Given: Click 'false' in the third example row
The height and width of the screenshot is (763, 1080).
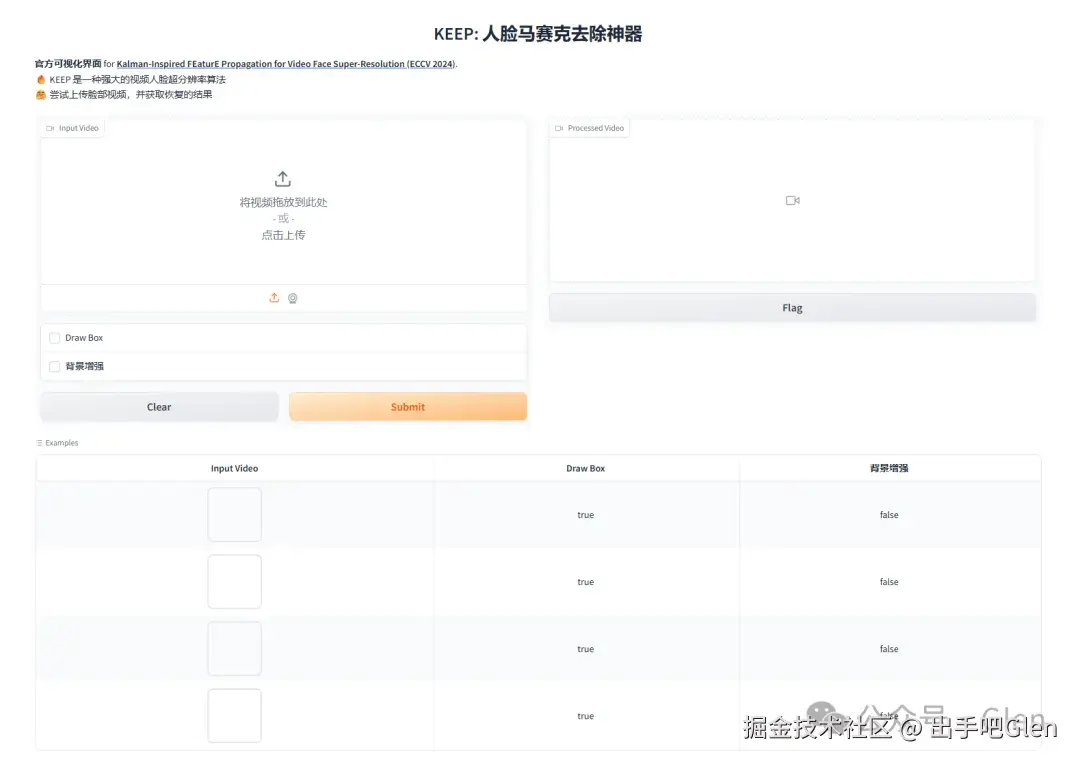Looking at the screenshot, I should point(889,649).
